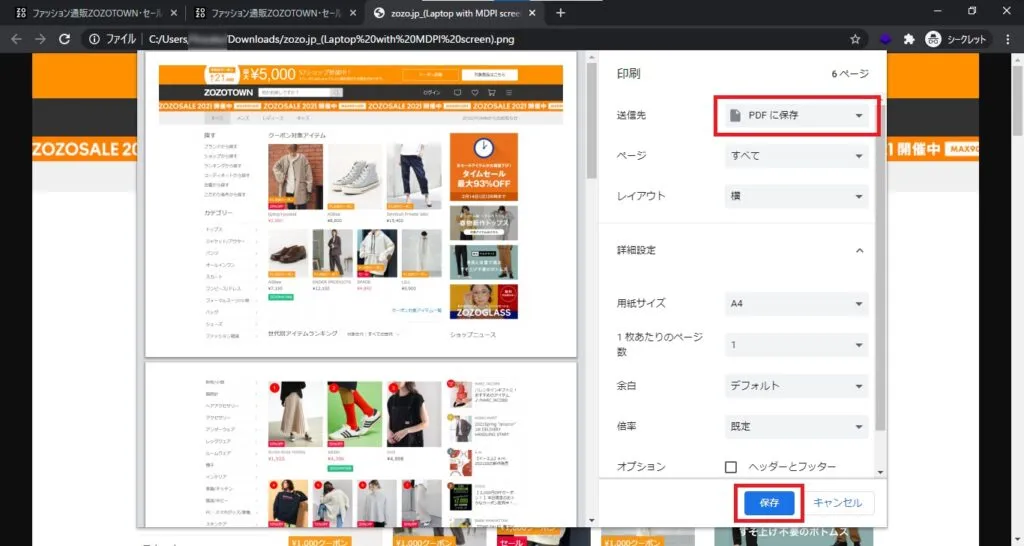Close the zozo.jp screenshot tab
Viewport: 1024px width, 546px height.
click(x=532, y=13)
